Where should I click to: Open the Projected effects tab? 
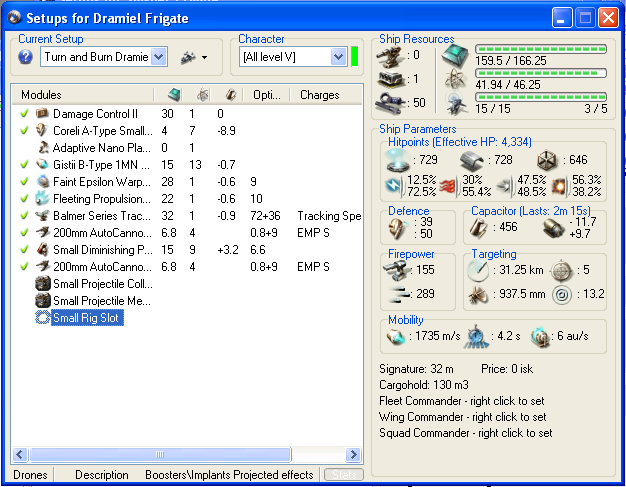[x=273, y=475]
